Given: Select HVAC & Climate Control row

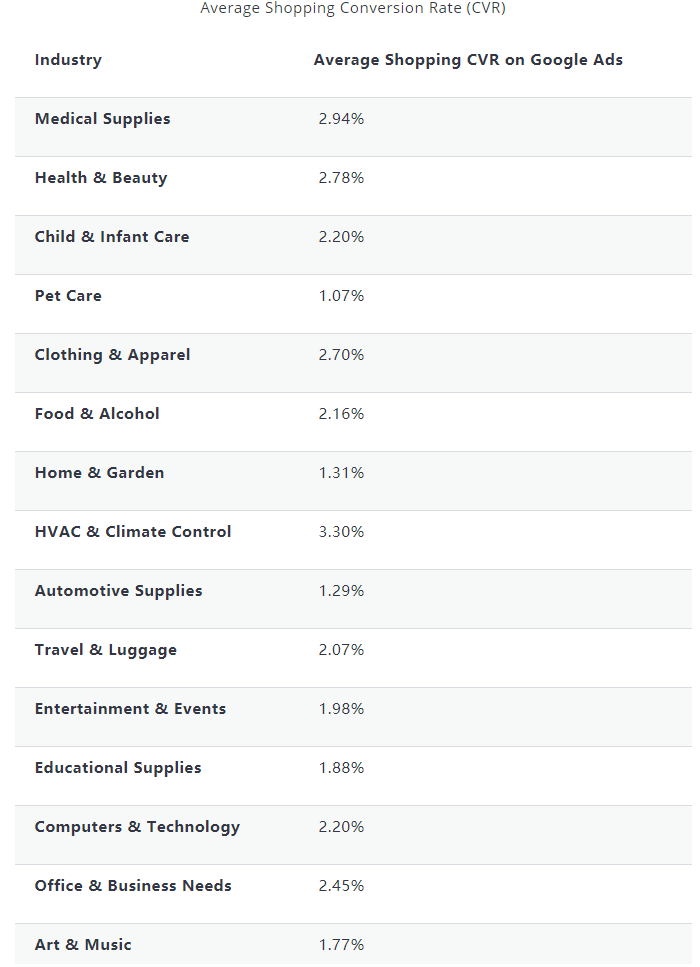Looking at the screenshot, I should (353, 540).
